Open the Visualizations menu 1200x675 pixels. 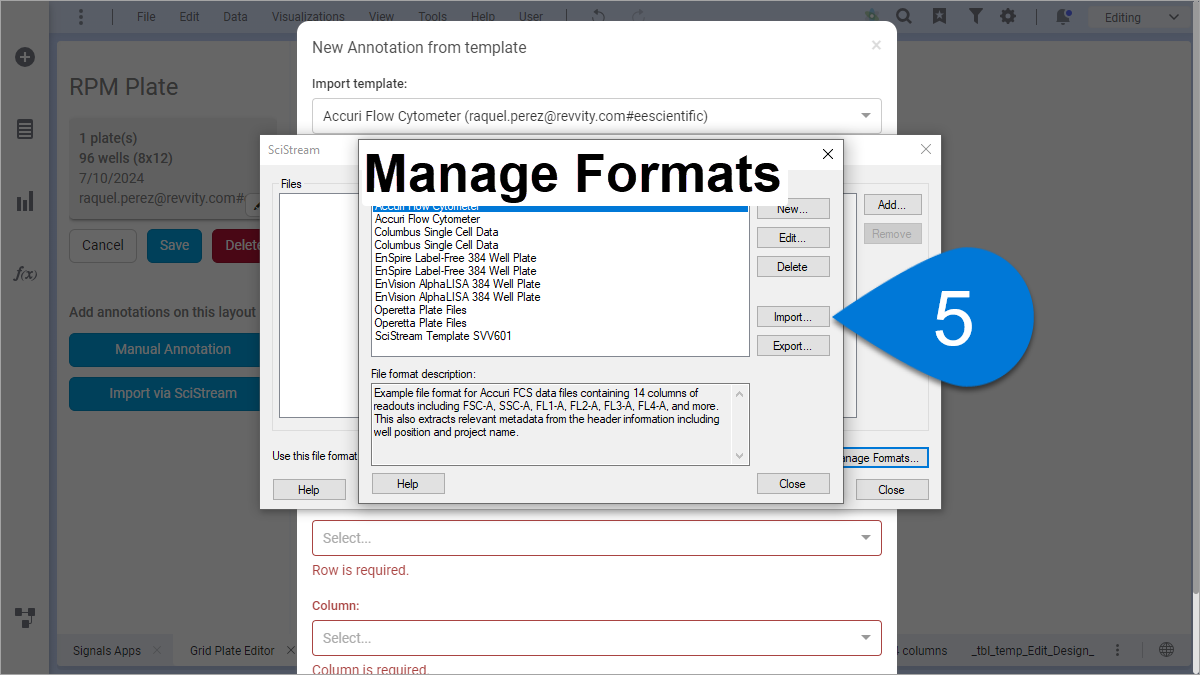click(x=308, y=17)
